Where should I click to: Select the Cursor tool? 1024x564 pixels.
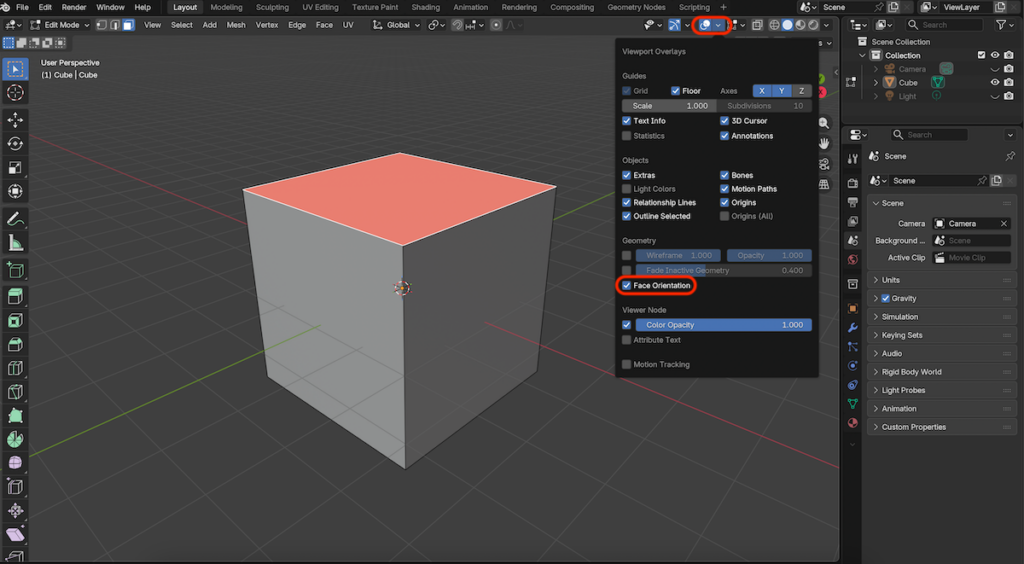point(15,93)
